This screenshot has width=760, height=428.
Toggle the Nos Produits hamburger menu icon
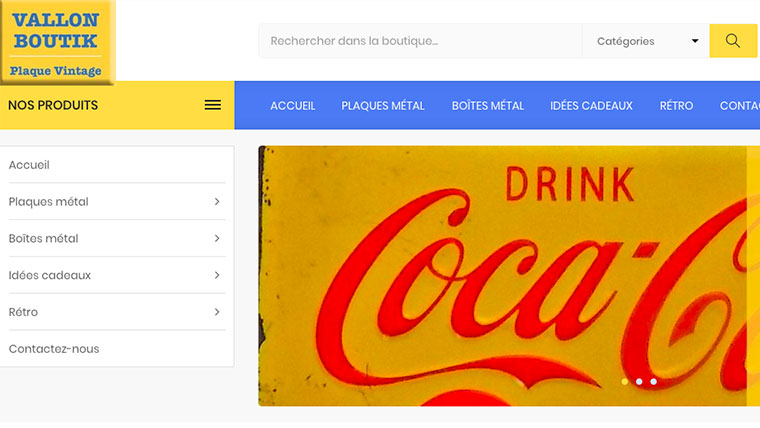tap(212, 105)
